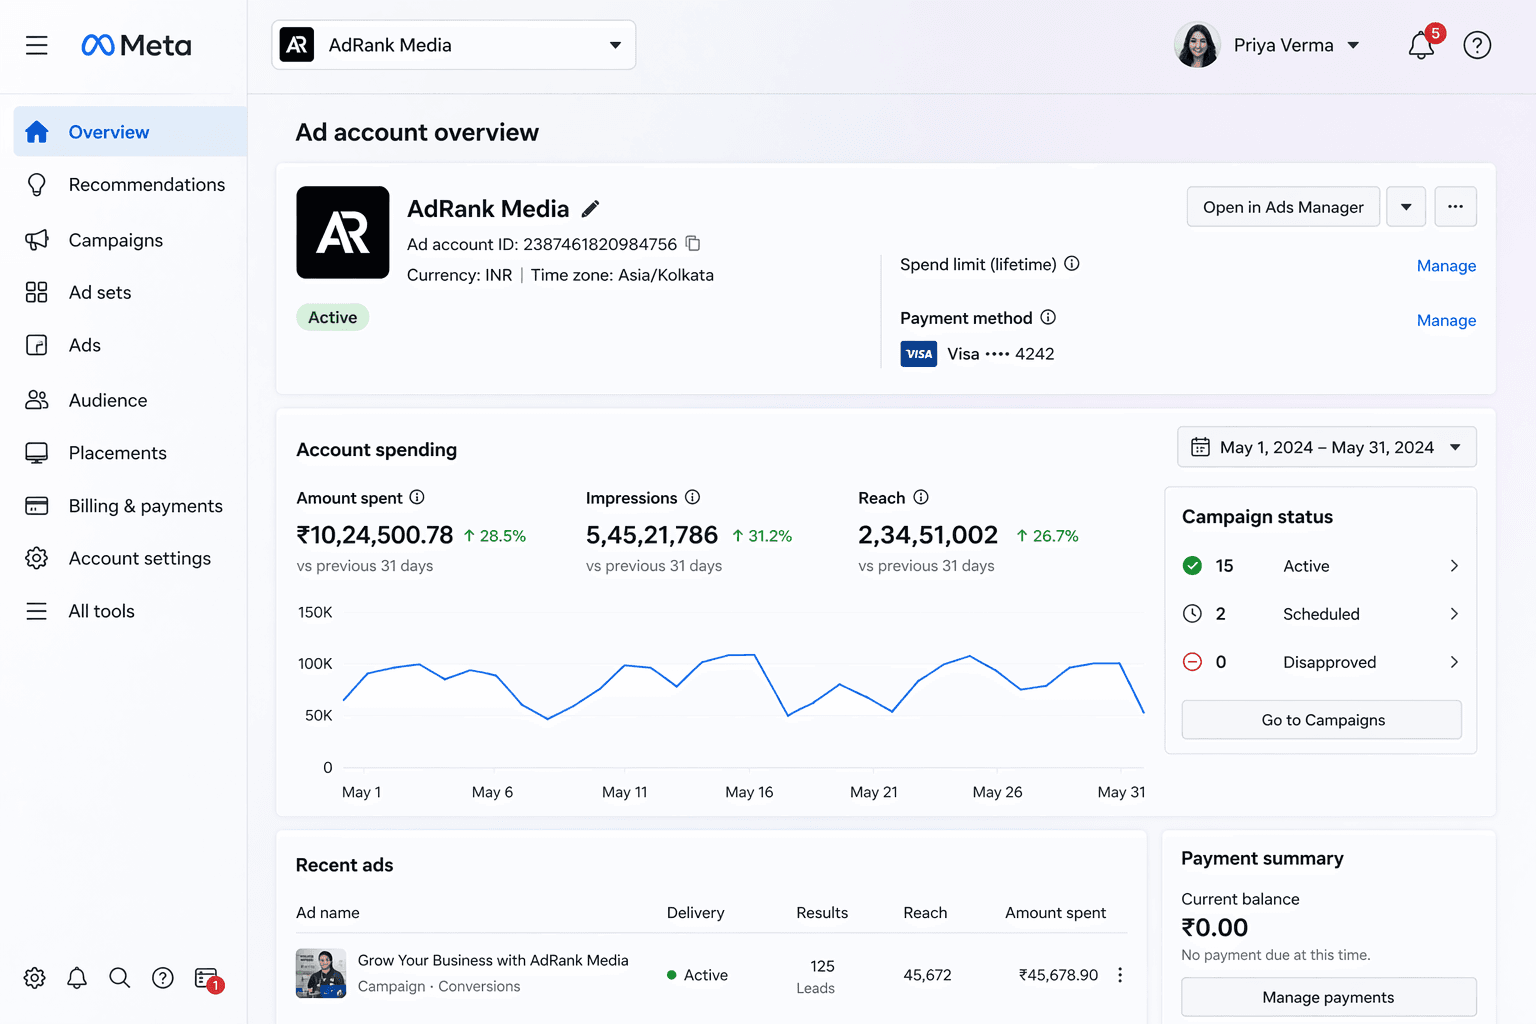Copy the ad account ID
Viewport: 1536px width, 1024px height.
coord(693,243)
